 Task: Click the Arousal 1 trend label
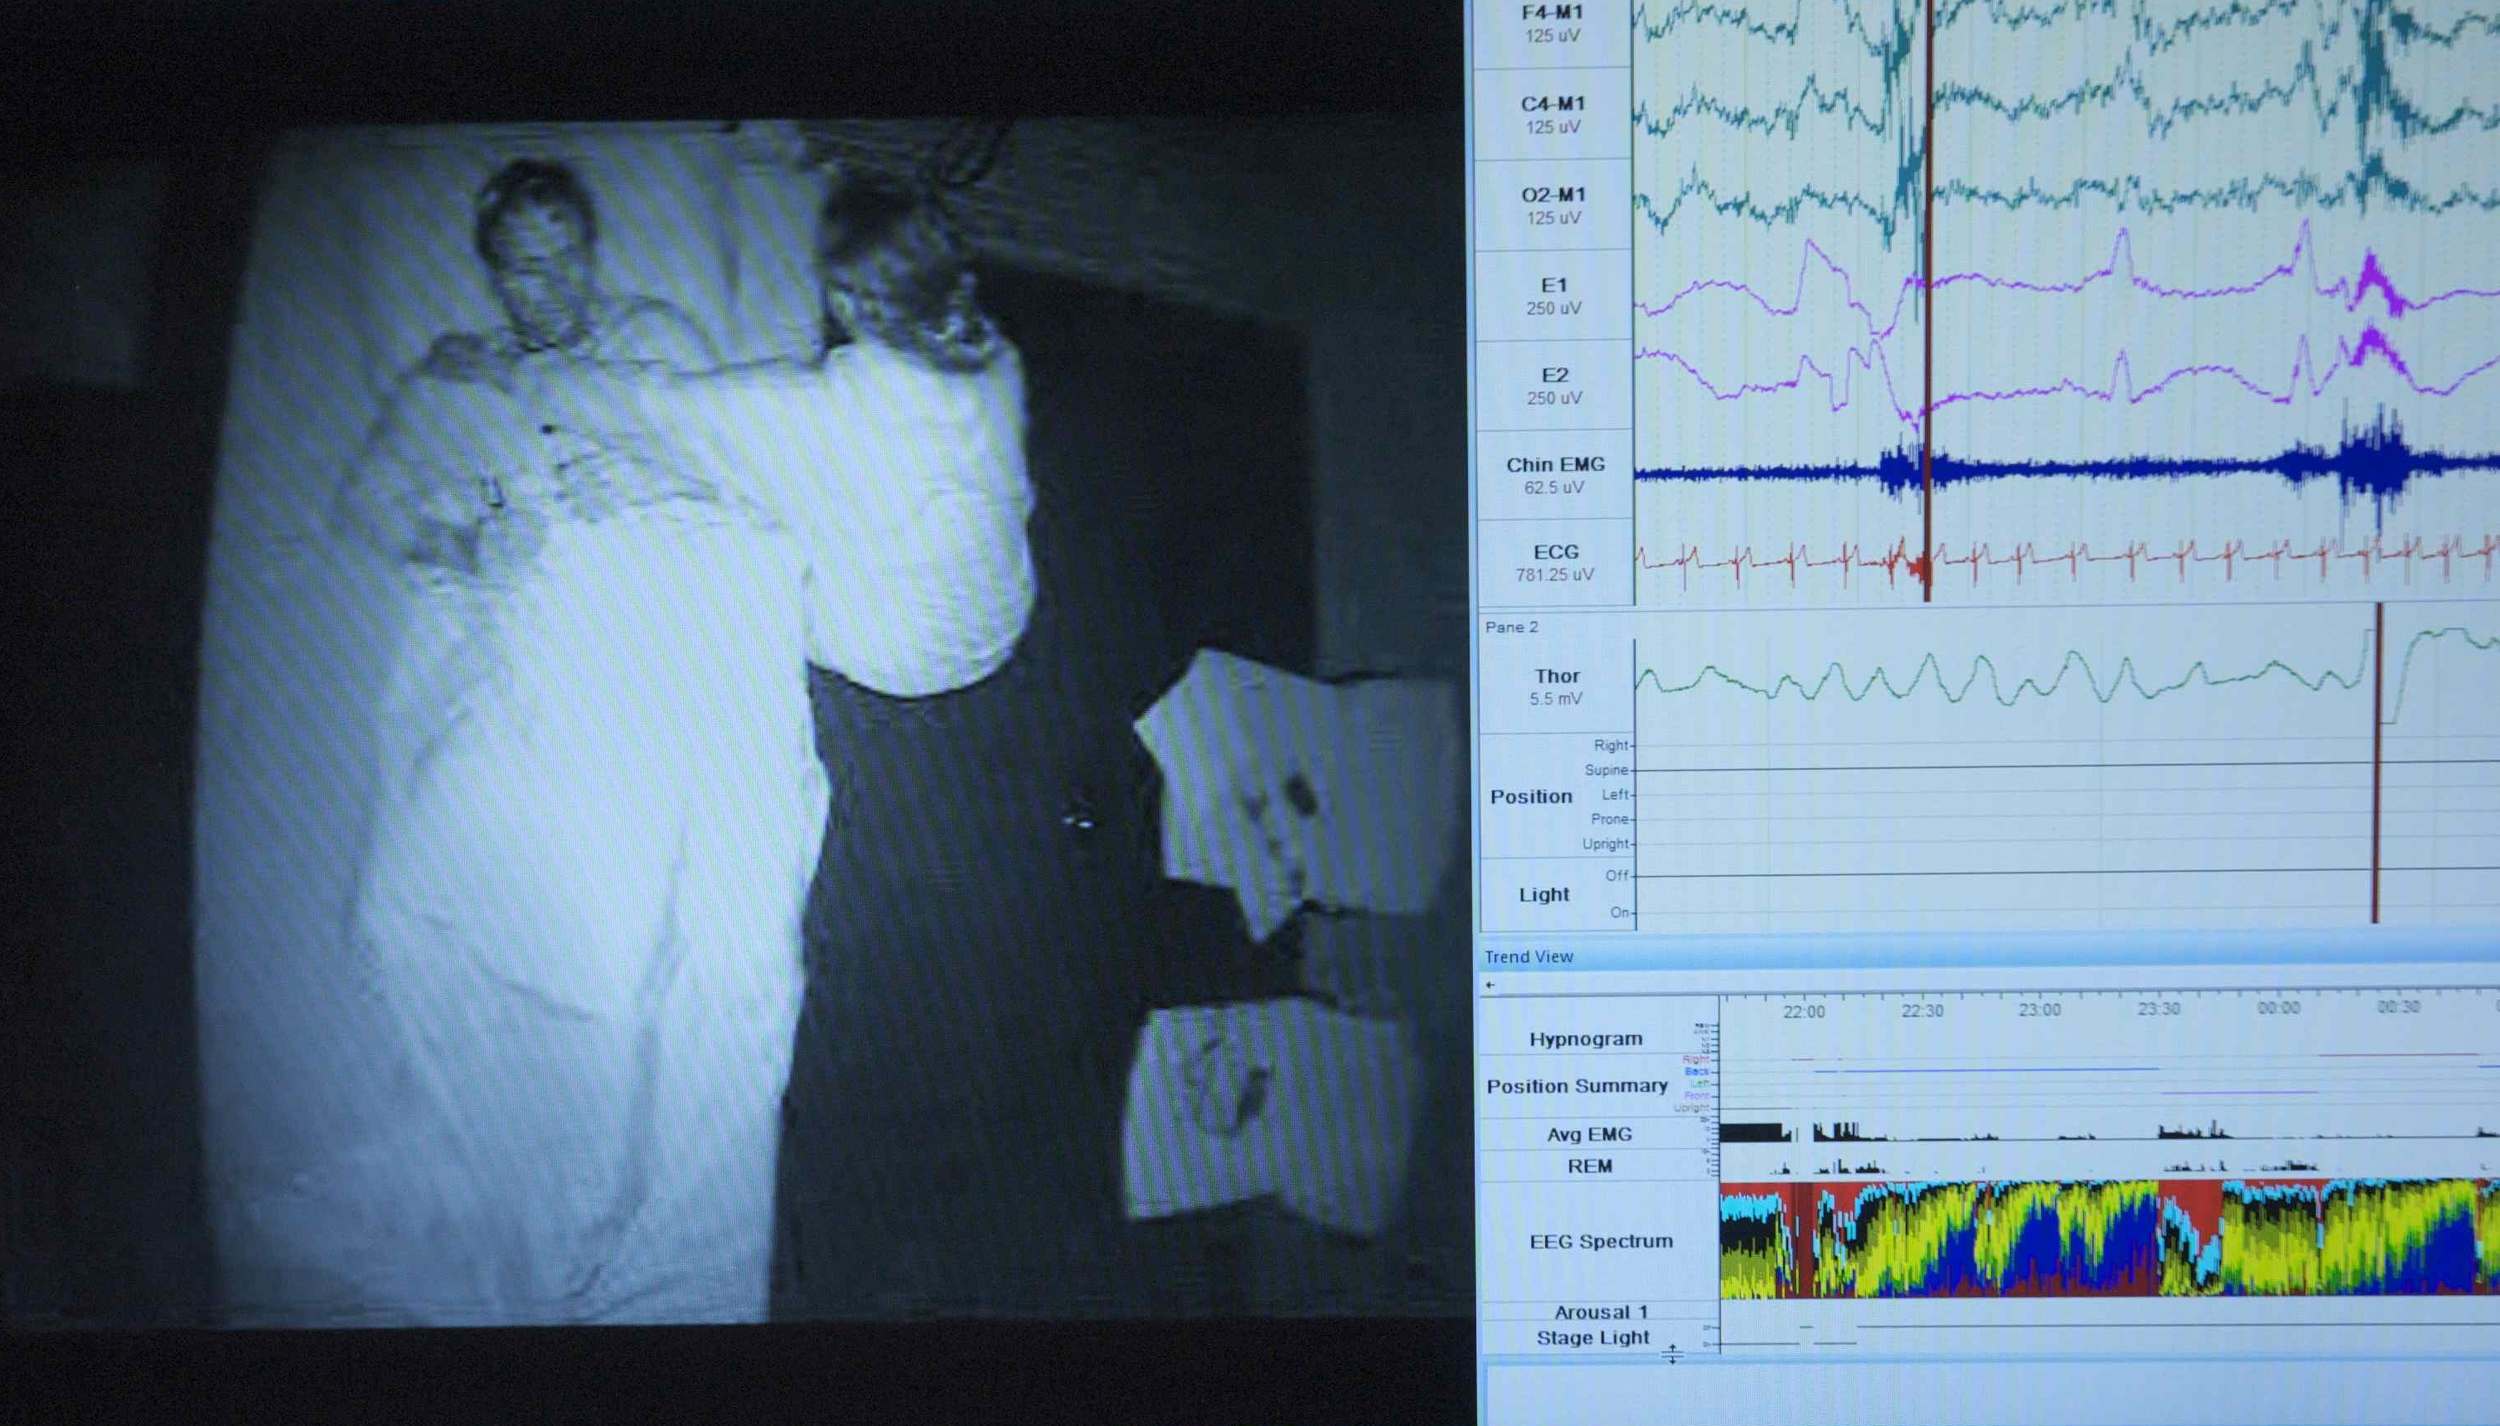tap(1601, 1313)
